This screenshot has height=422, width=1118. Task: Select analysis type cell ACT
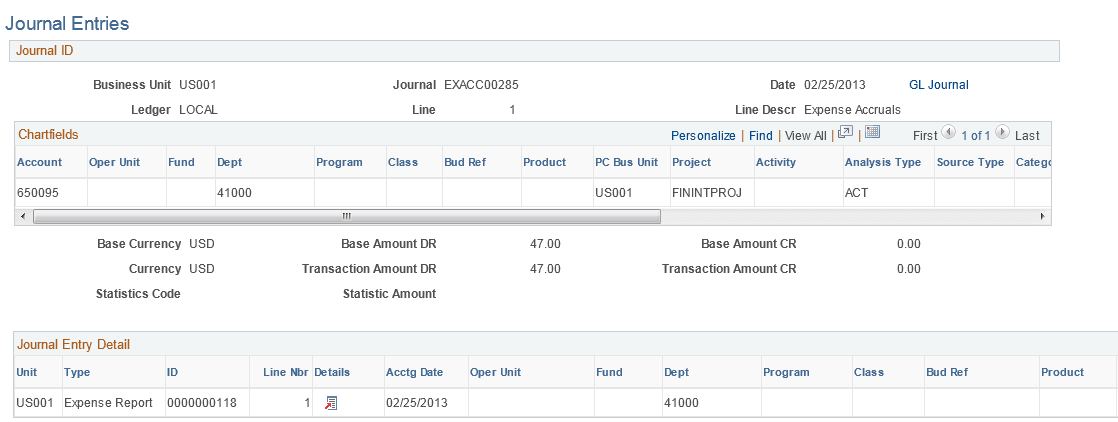pyautogui.click(x=856, y=192)
